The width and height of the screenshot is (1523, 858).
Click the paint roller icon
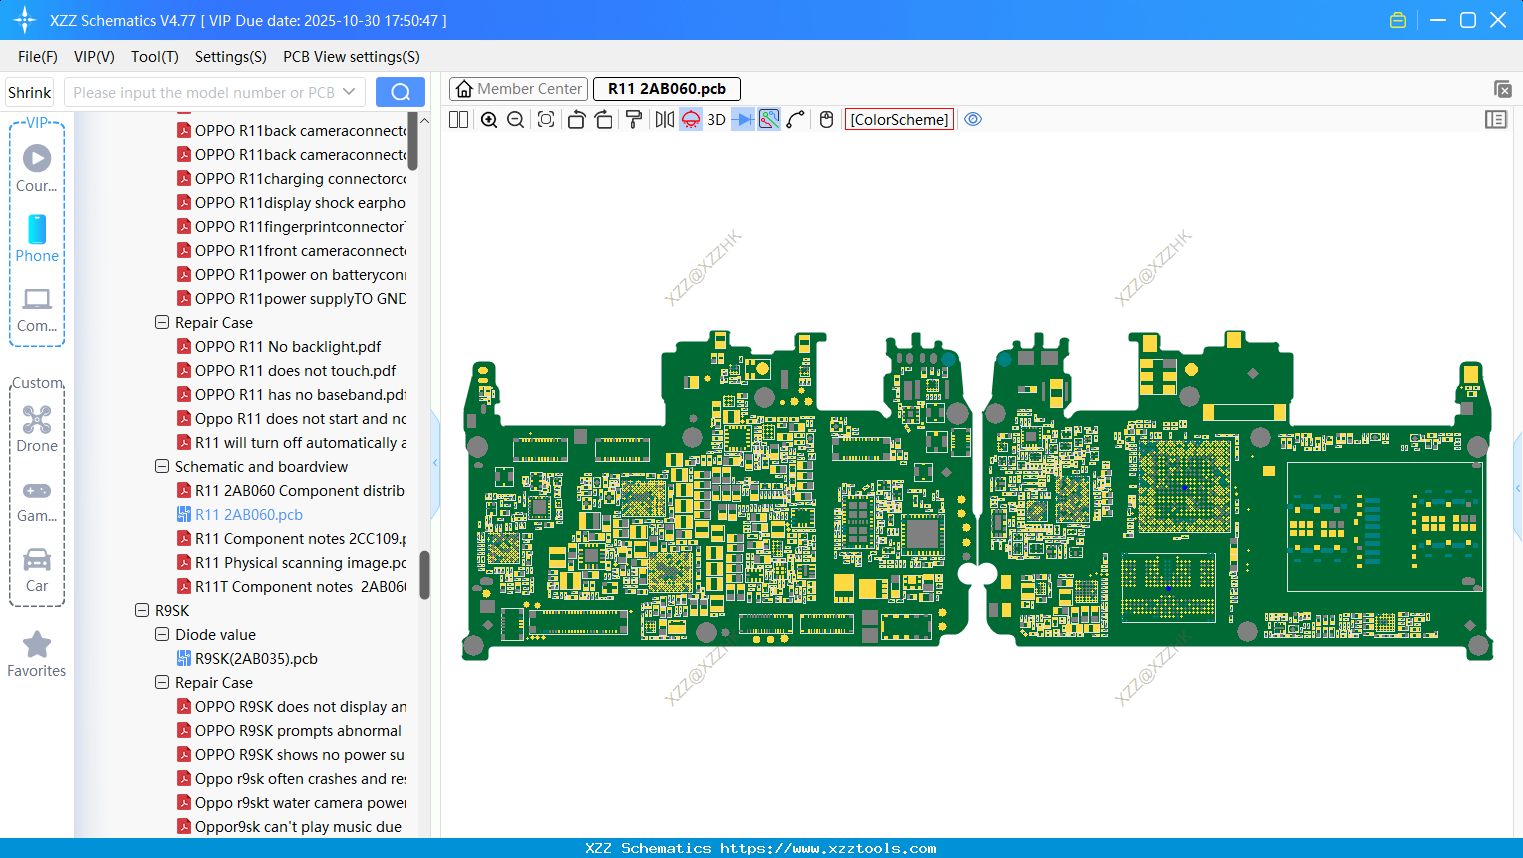point(634,120)
